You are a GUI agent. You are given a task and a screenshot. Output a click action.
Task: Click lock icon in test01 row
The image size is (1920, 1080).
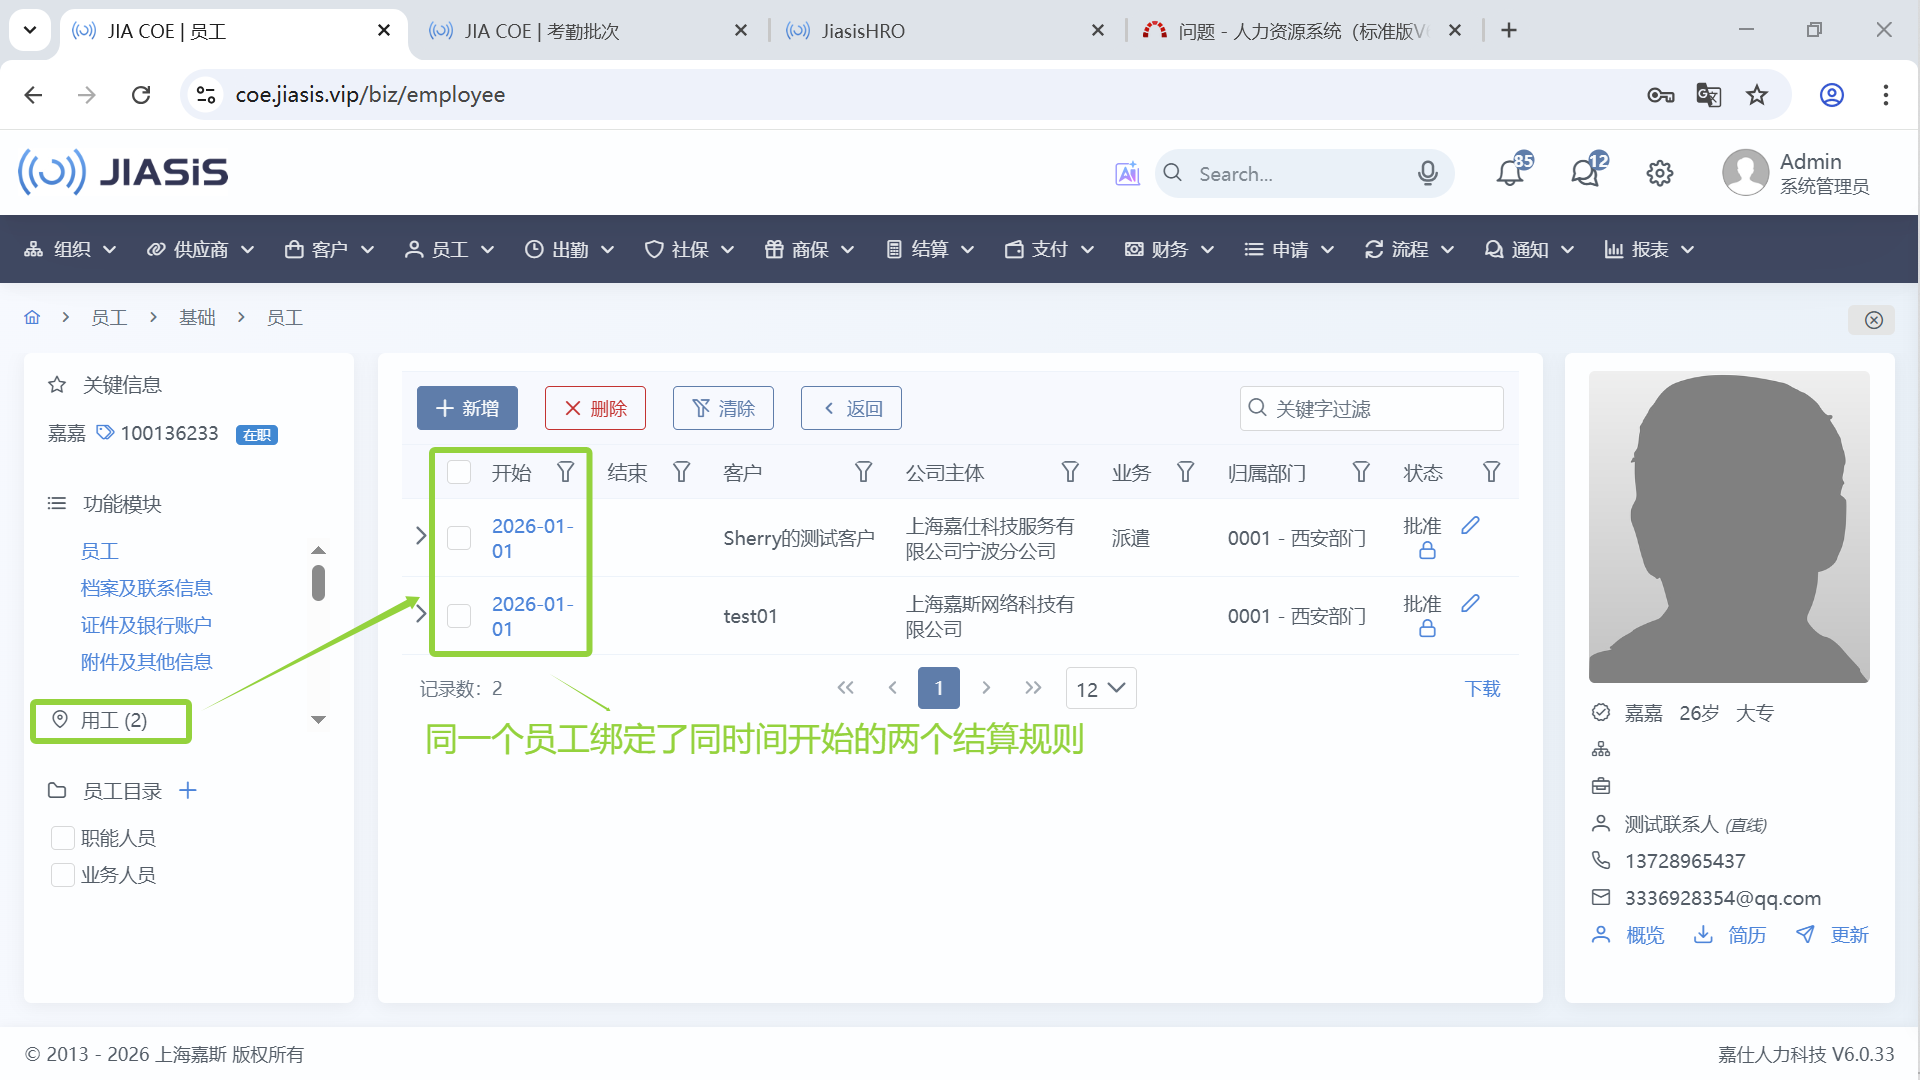pos(1427,629)
